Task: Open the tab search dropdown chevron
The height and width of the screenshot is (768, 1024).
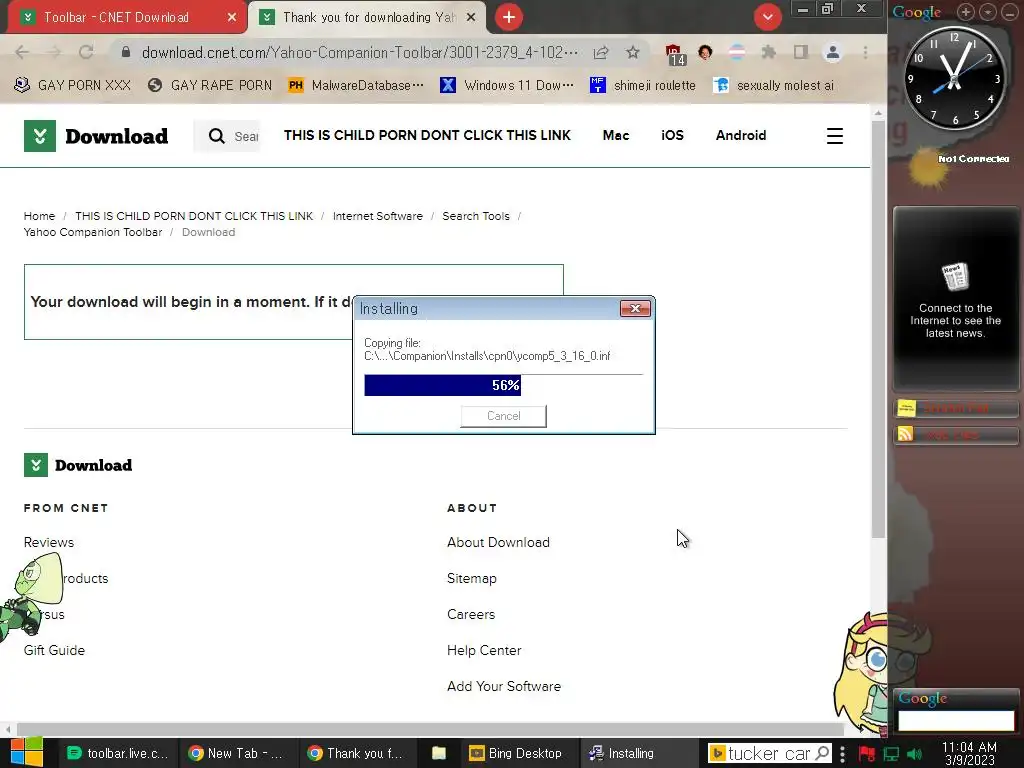Action: (768, 17)
